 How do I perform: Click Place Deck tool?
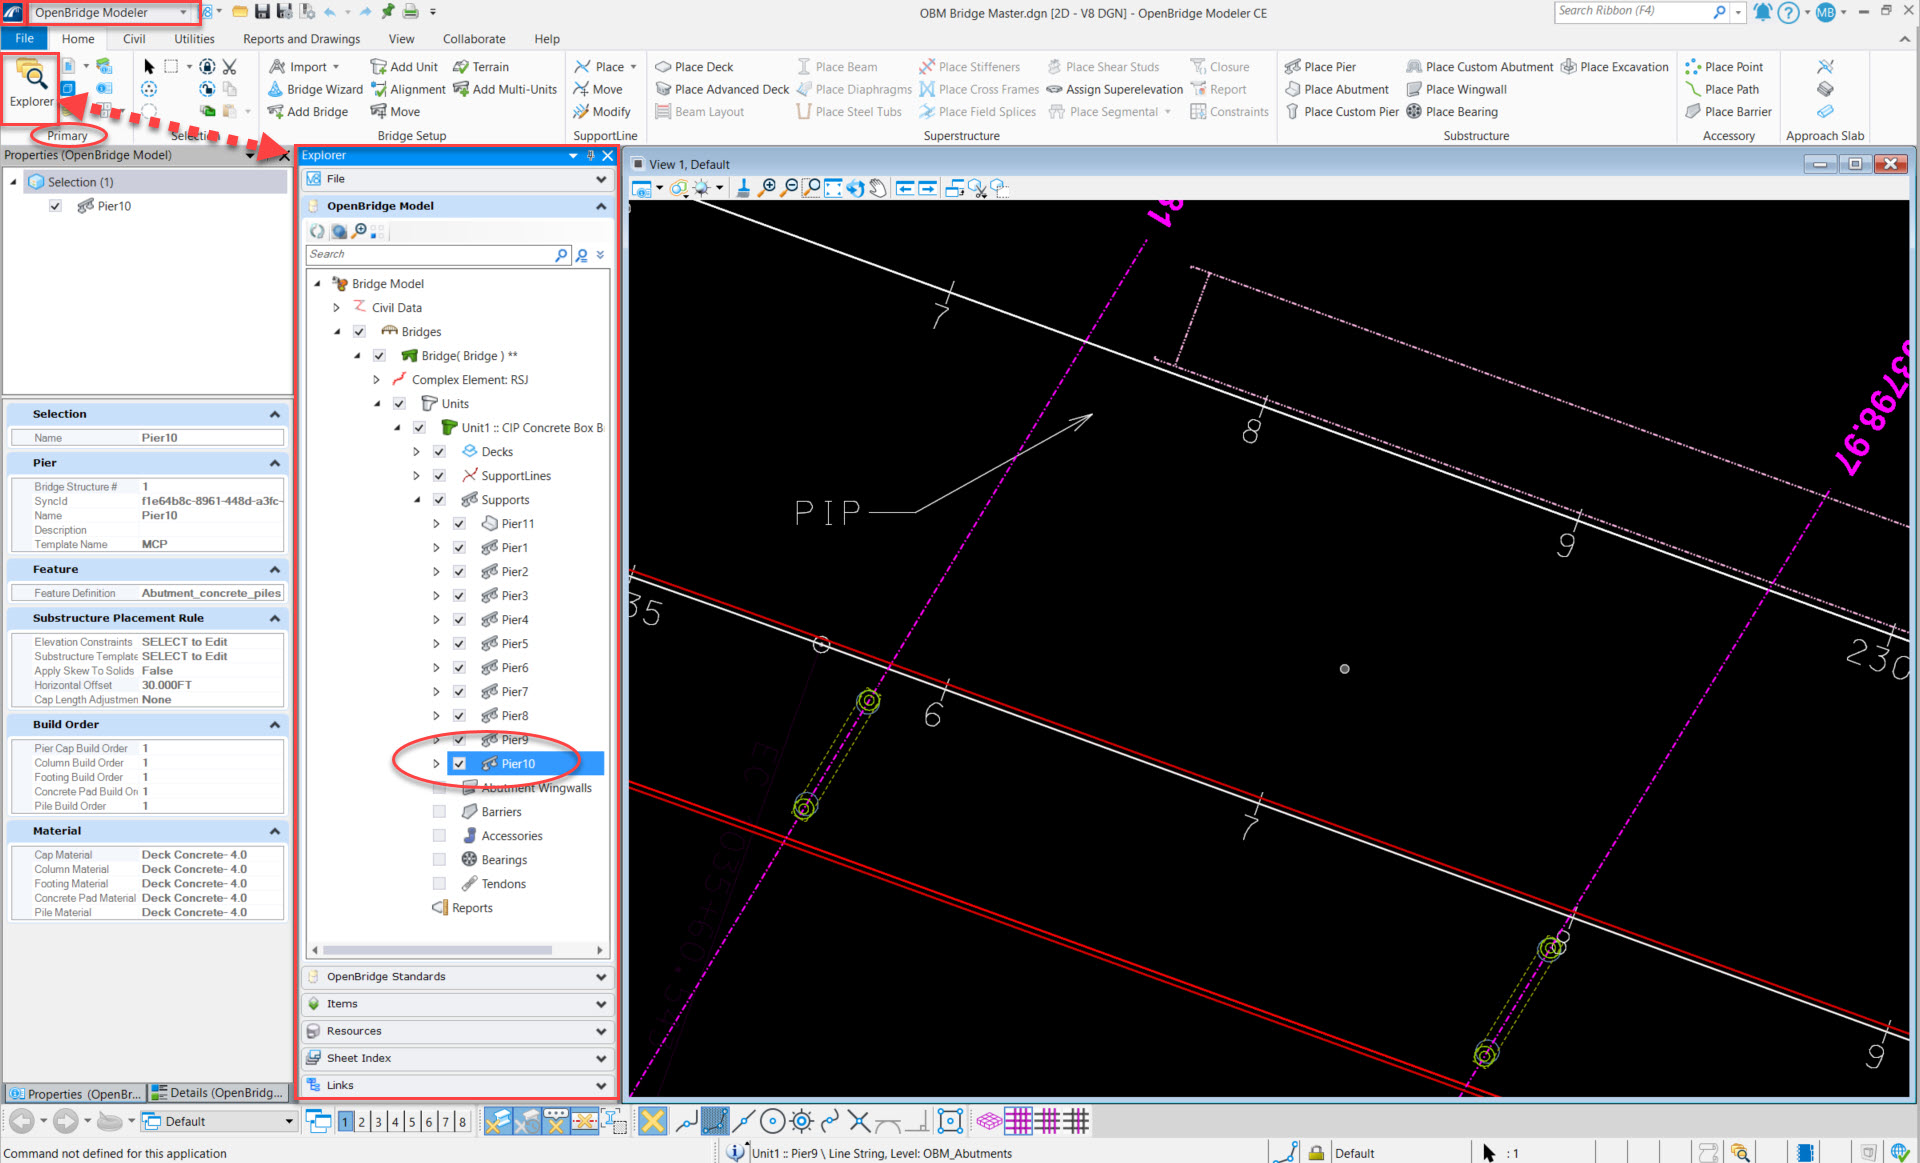tap(694, 67)
